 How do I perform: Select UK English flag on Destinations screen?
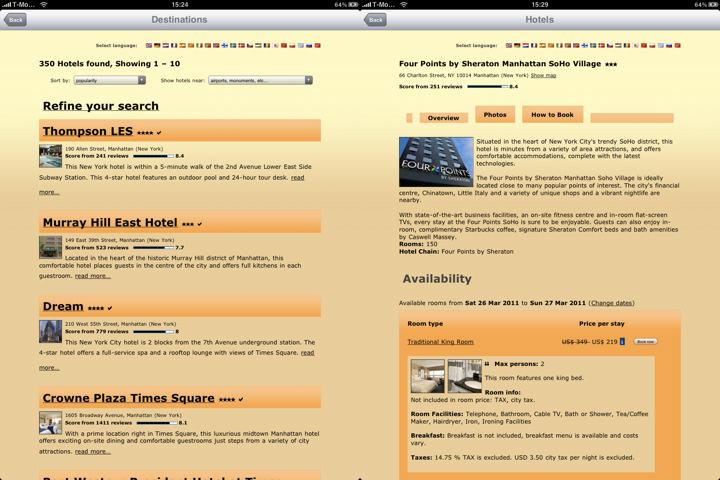click(149, 45)
